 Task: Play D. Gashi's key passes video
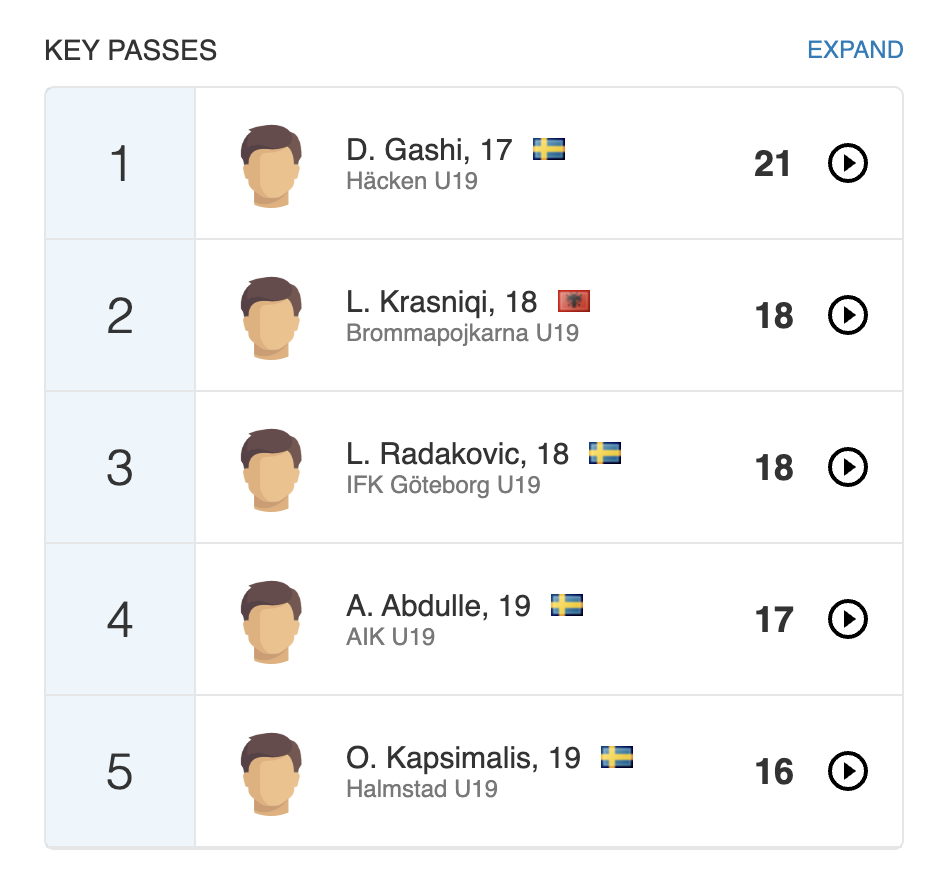tap(848, 163)
